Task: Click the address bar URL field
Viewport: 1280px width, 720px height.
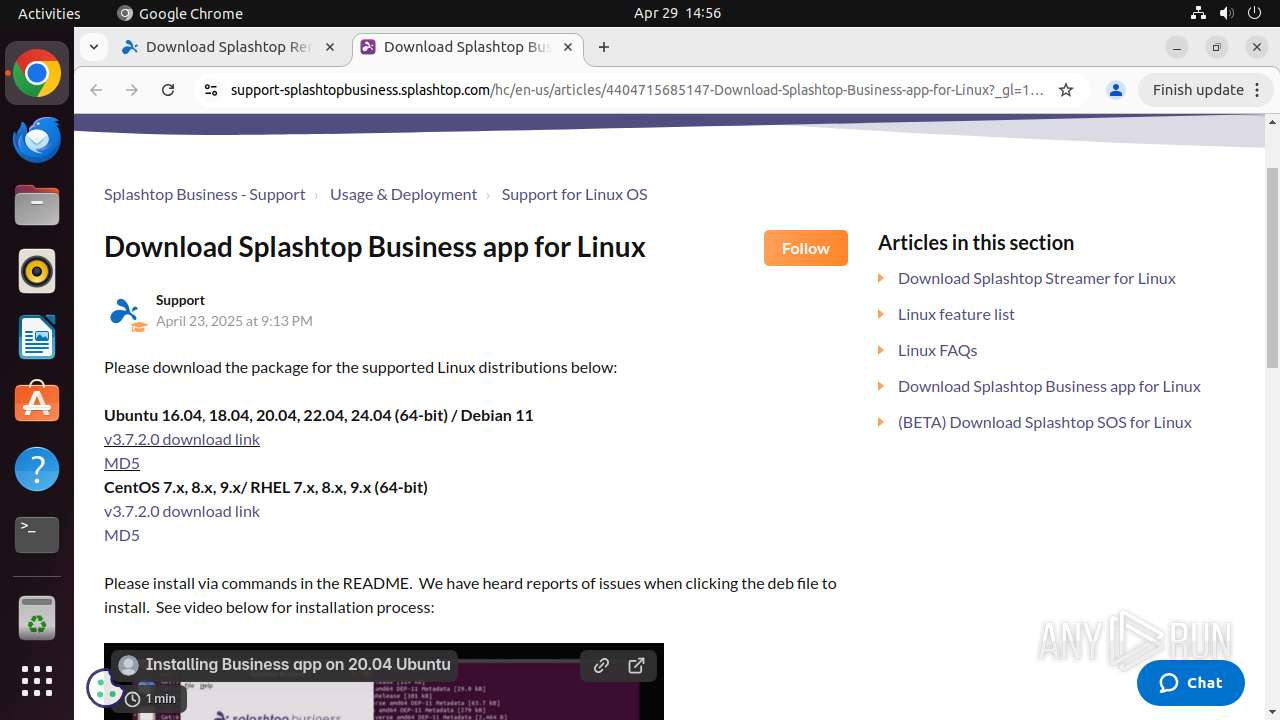Action: [637, 90]
